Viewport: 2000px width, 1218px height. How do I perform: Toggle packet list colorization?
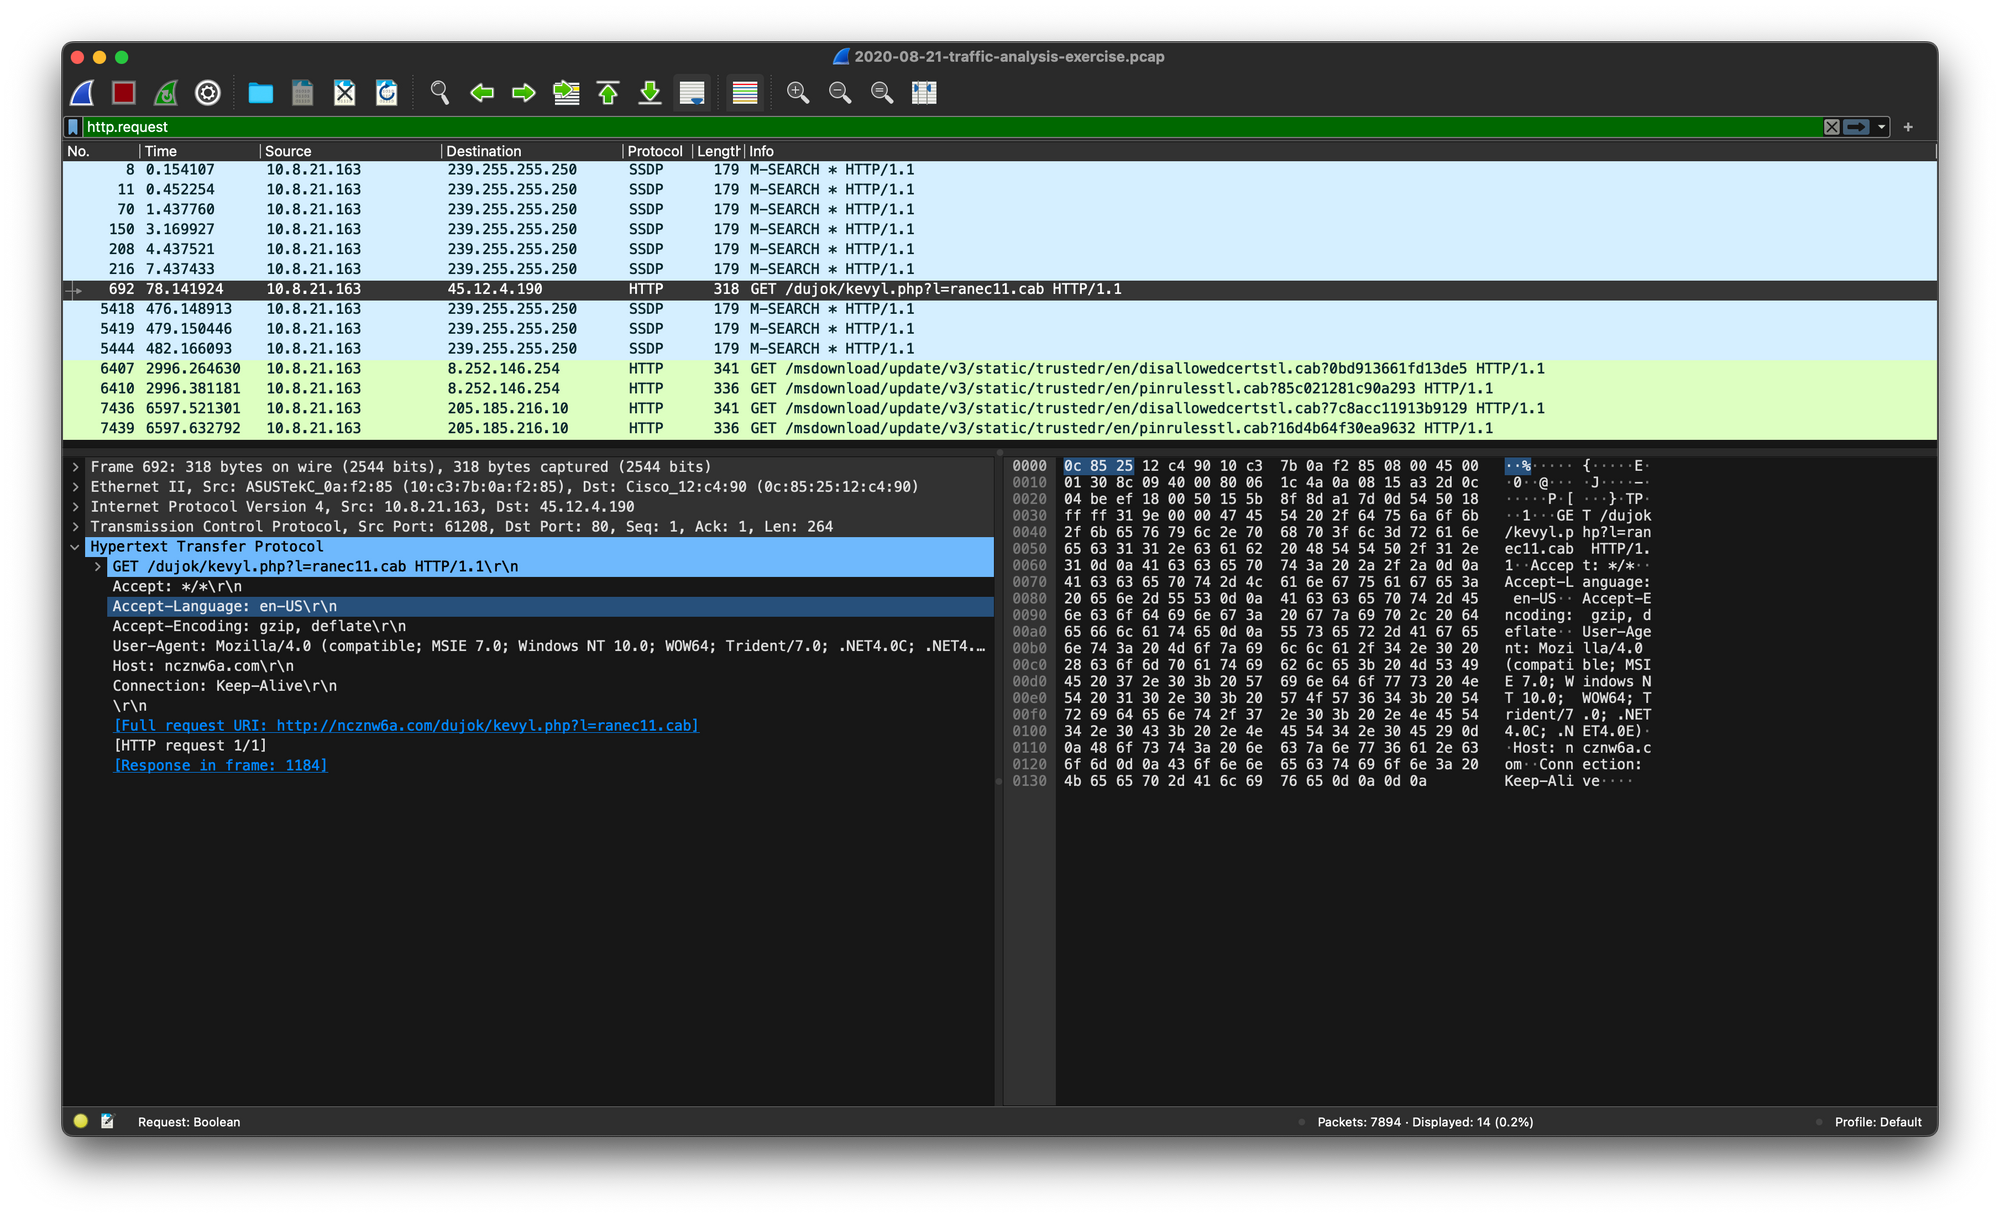(745, 93)
